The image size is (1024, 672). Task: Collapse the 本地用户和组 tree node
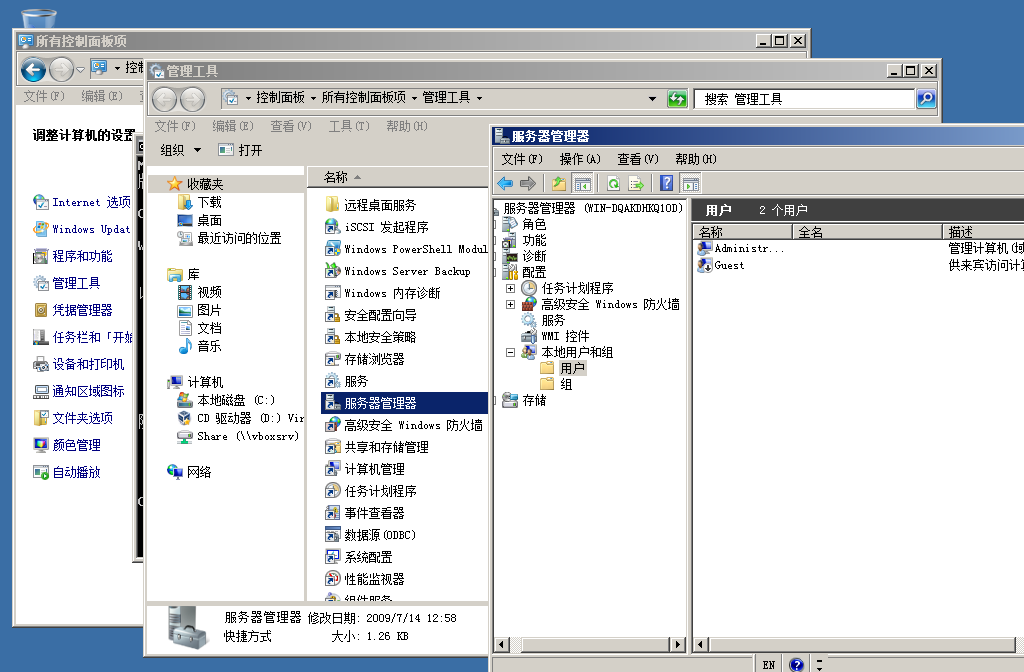click(510, 352)
